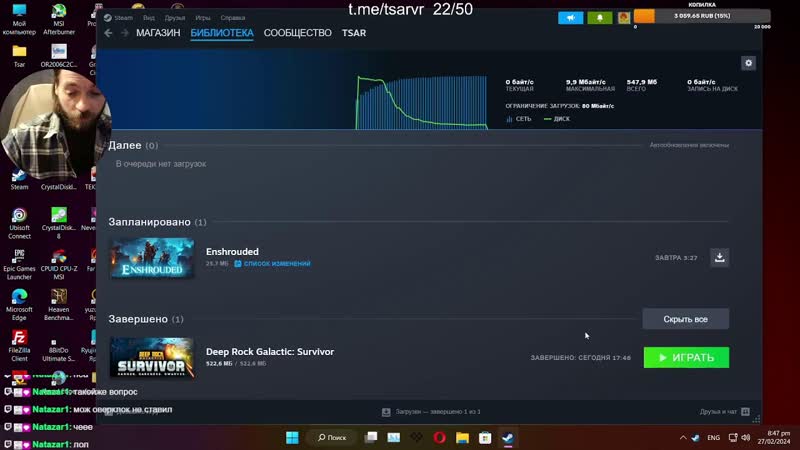
Task: Click the КОПИЛКА donation progress bar
Action: 702,16
